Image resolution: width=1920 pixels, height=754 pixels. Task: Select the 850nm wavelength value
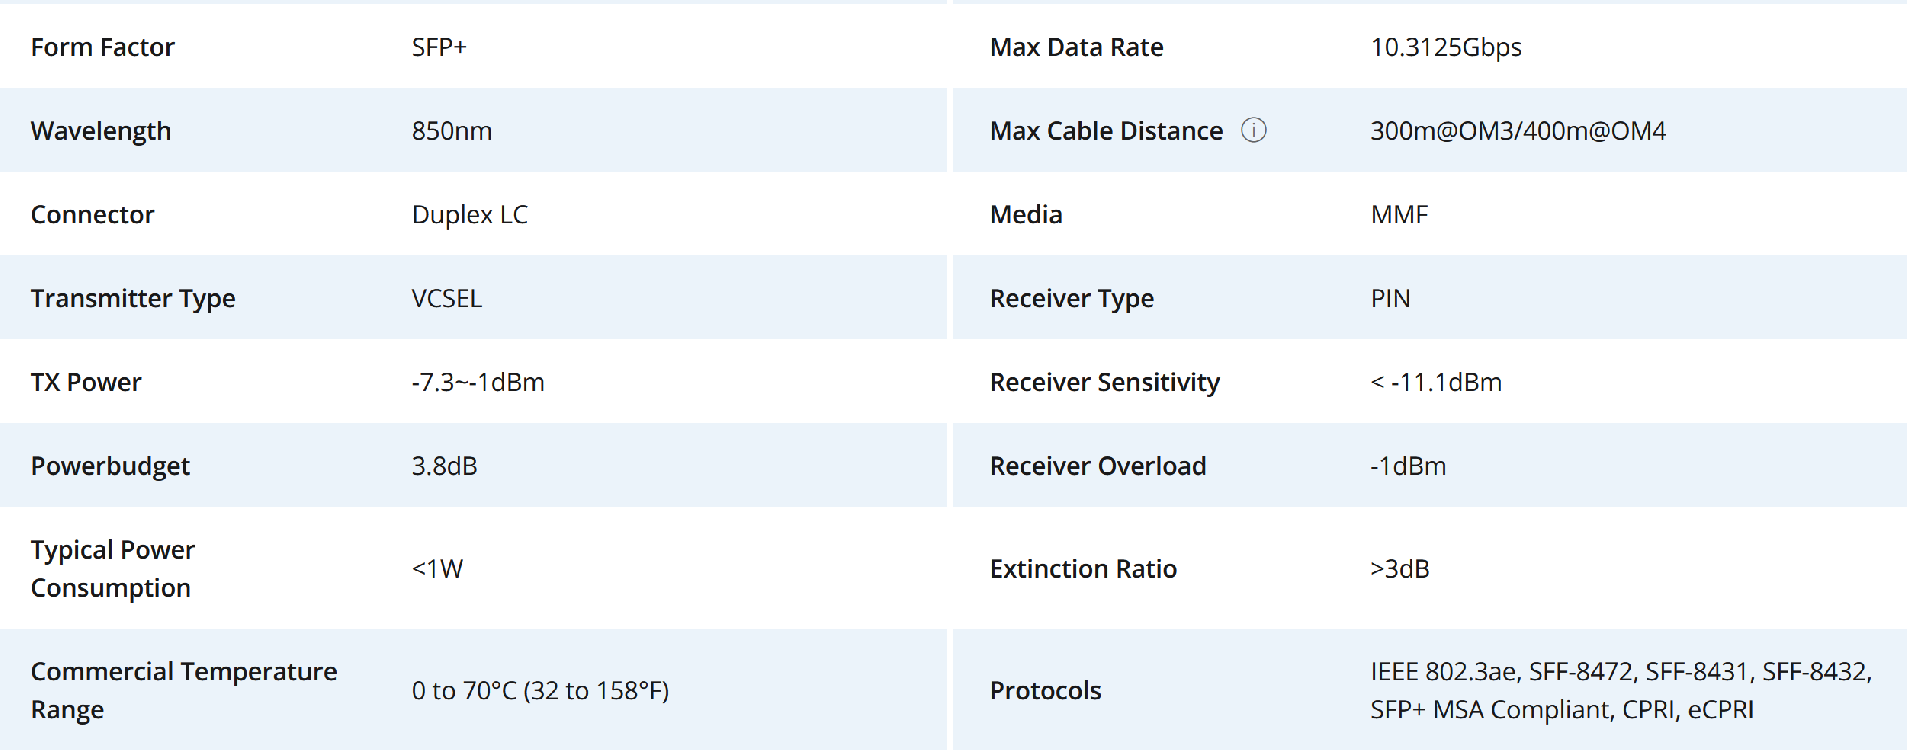(452, 131)
